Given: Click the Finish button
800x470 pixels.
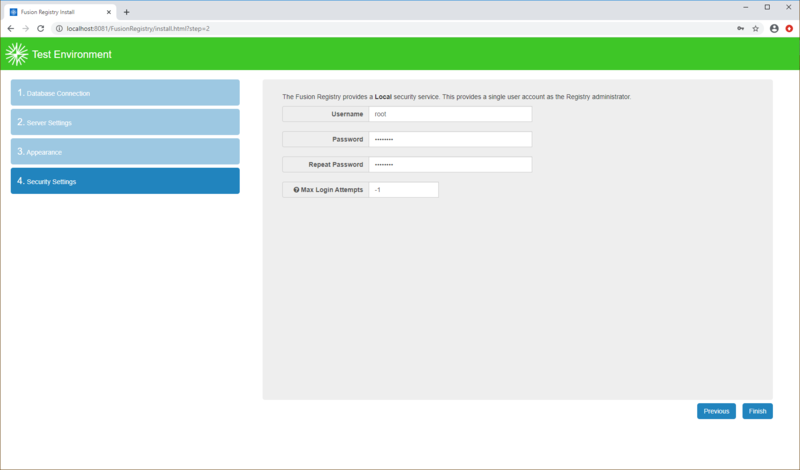Looking at the screenshot, I should point(757,411).
